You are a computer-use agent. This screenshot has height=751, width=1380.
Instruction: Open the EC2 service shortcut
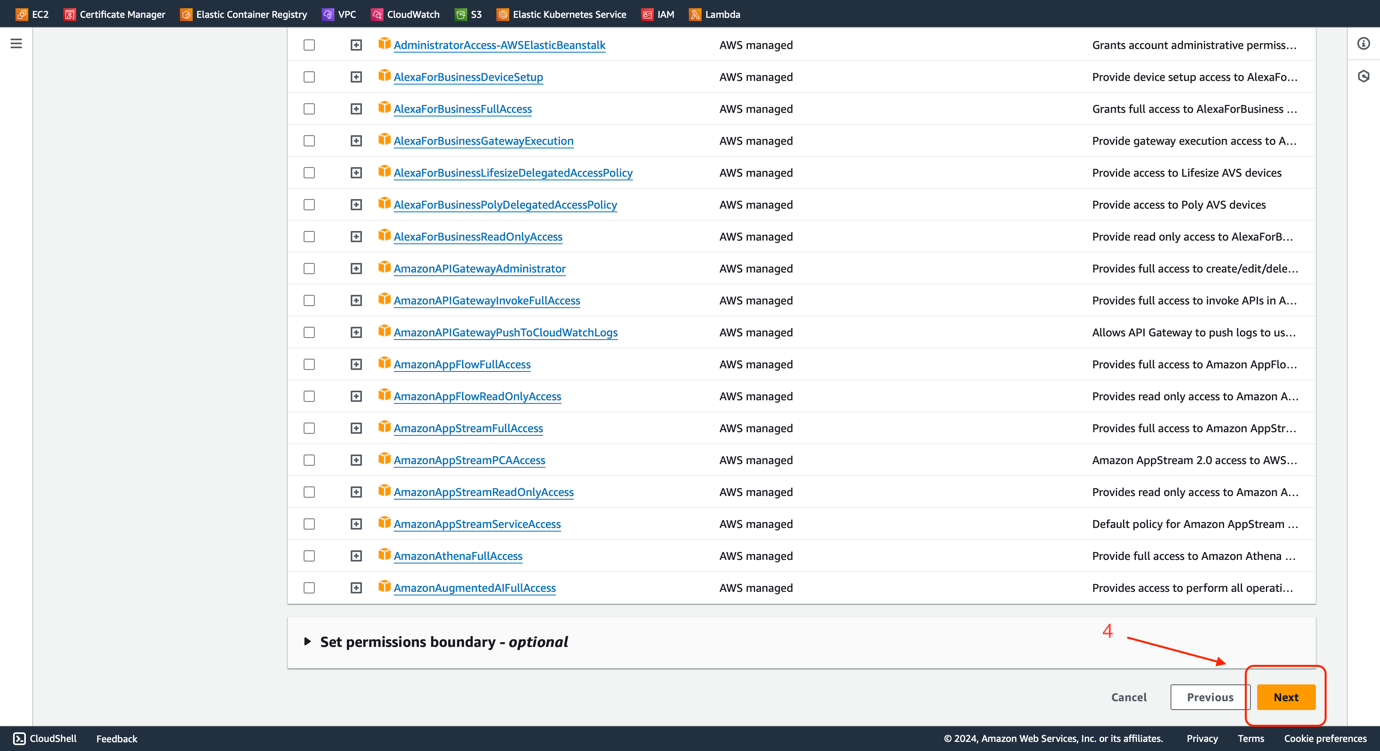tap(32, 14)
